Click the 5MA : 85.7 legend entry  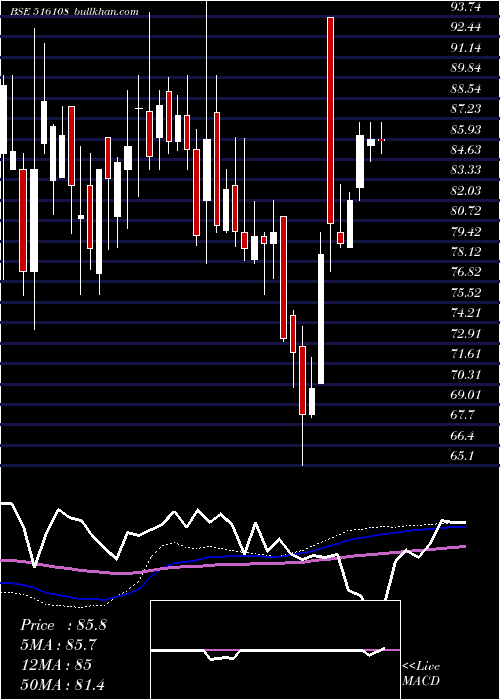point(59,645)
